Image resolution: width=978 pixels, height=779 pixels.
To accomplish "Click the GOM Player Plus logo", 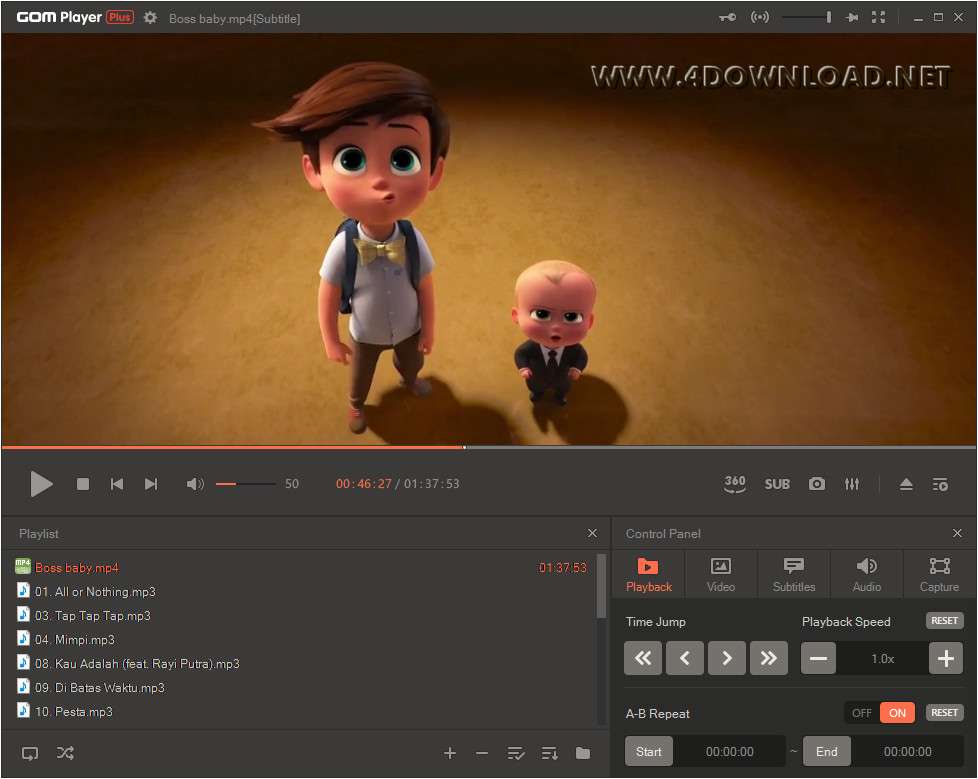I will click(x=75, y=17).
